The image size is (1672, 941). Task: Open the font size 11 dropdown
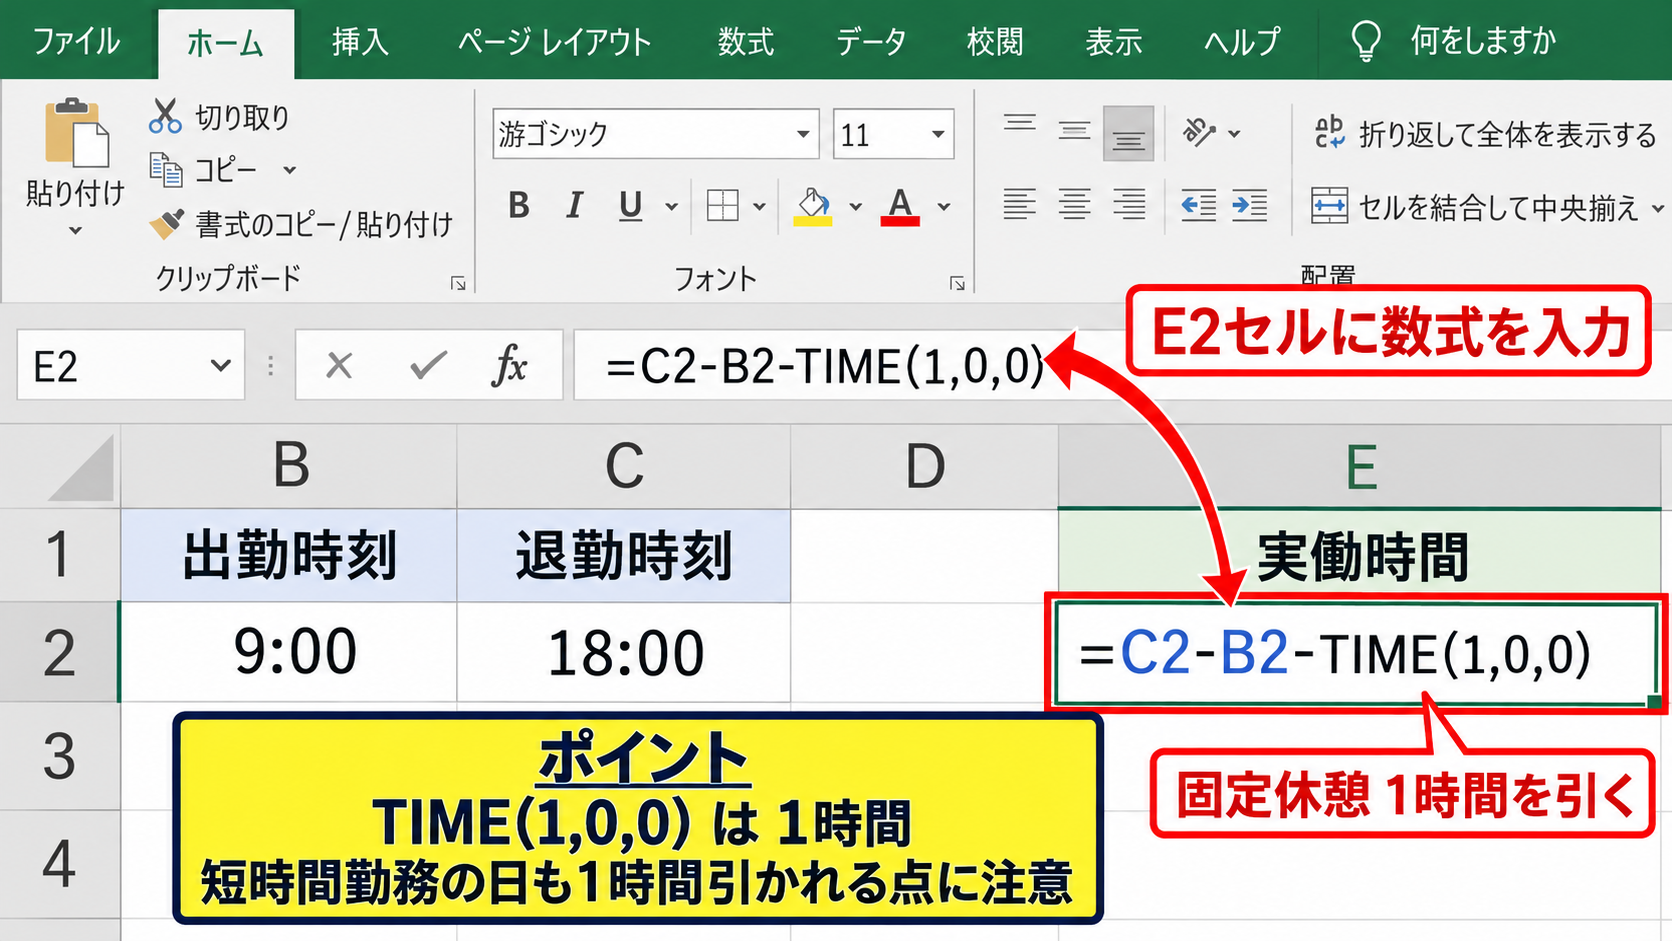[938, 134]
